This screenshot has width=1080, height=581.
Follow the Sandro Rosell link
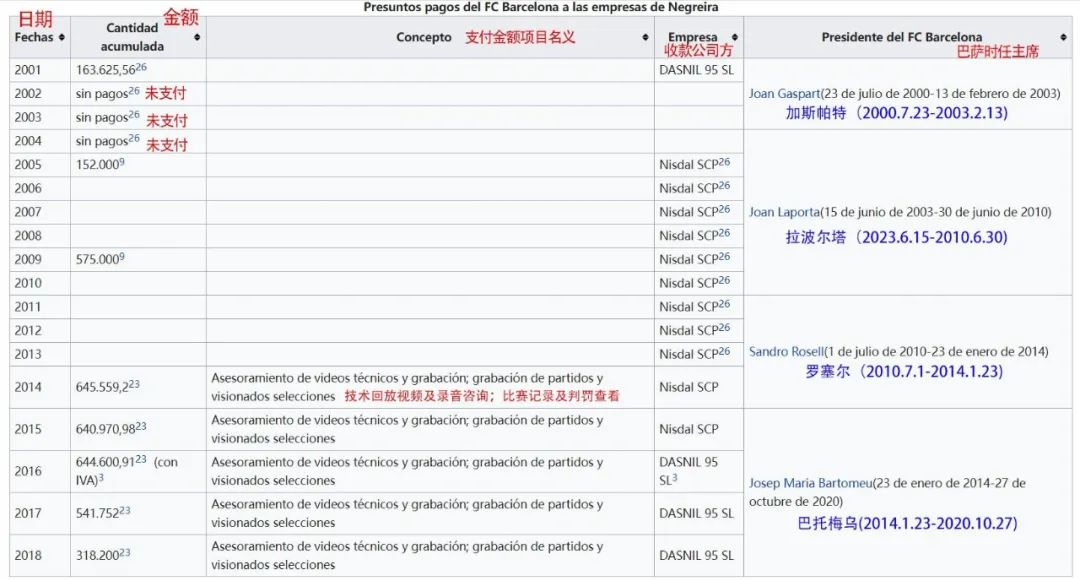coord(786,352)
